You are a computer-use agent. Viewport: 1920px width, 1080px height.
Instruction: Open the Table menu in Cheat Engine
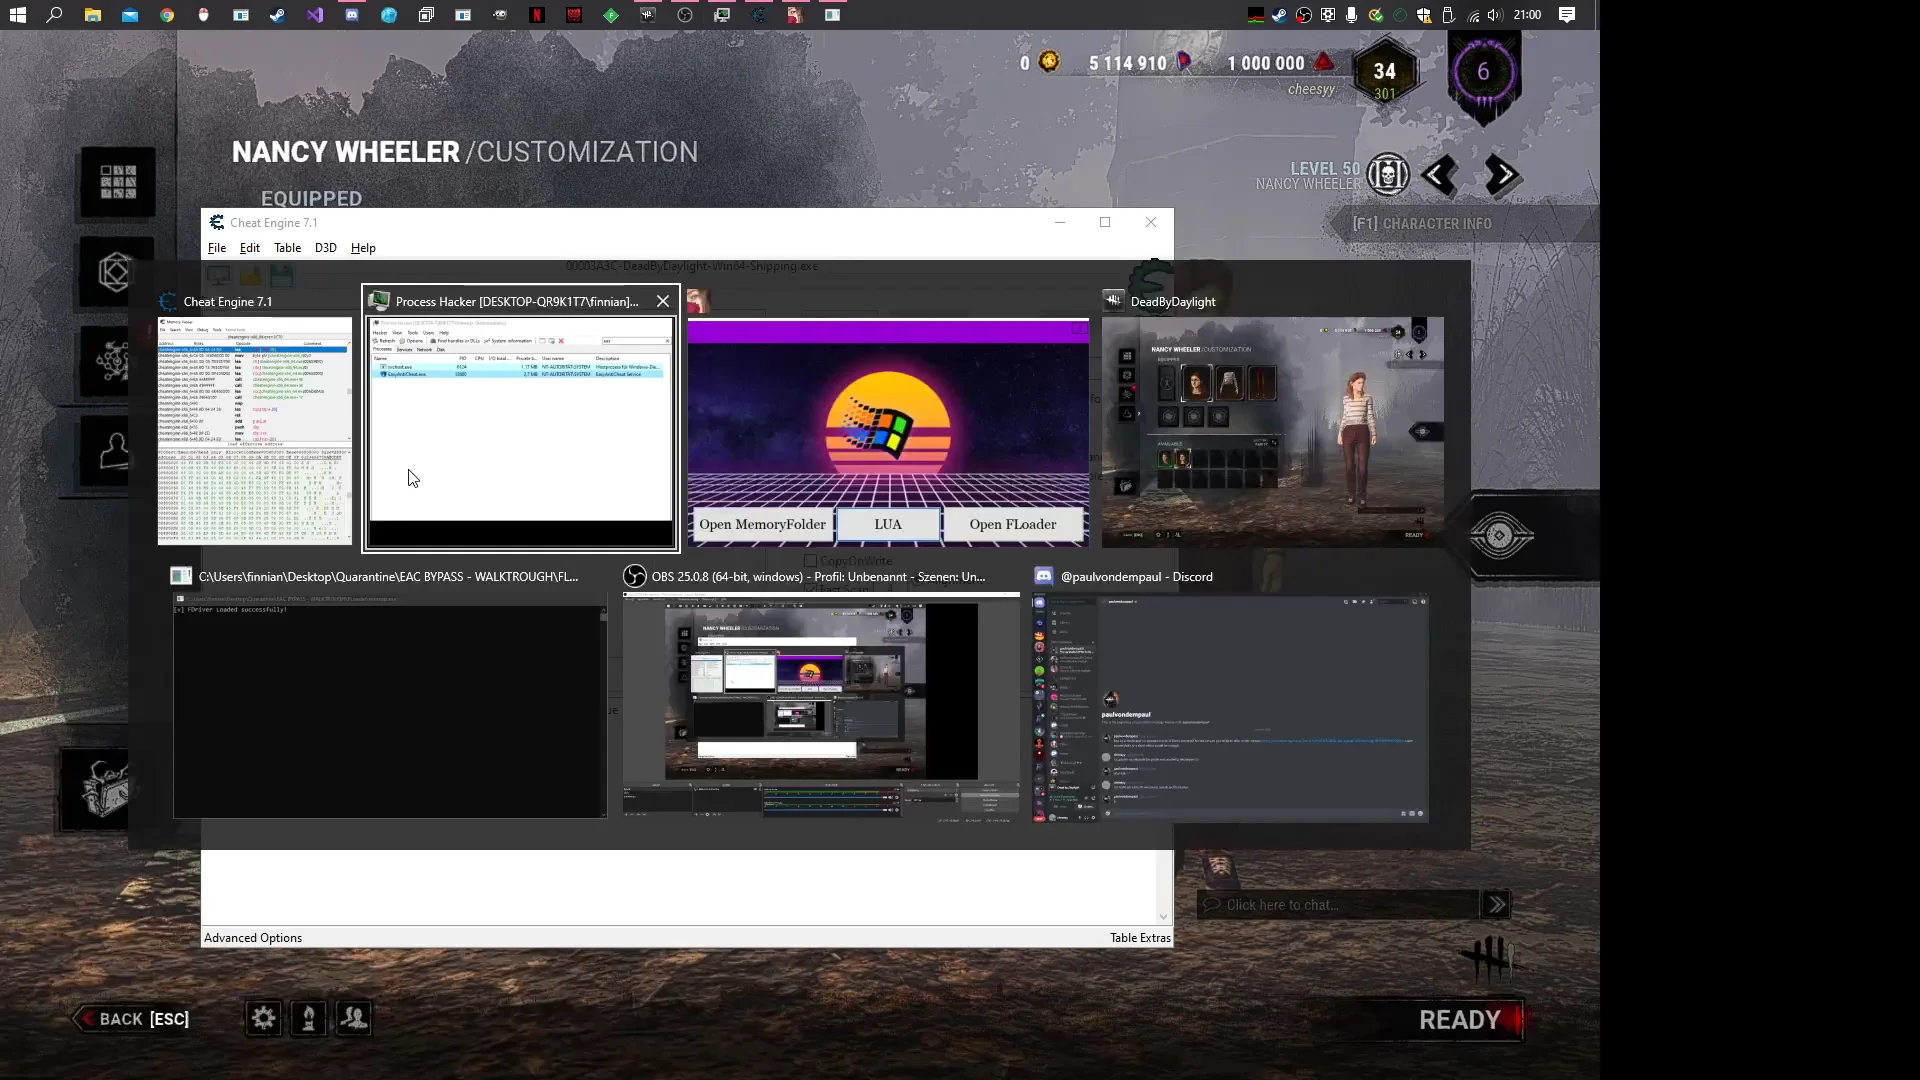point(287,248)
